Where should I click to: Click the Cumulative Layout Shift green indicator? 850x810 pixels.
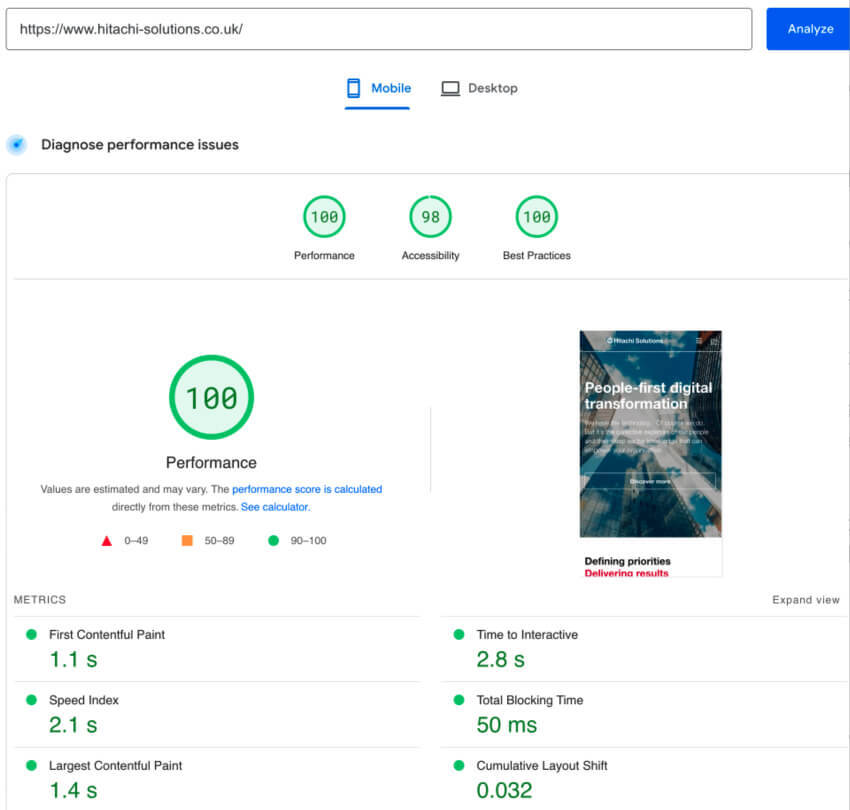pyautogui.click(x=459, y=766)
